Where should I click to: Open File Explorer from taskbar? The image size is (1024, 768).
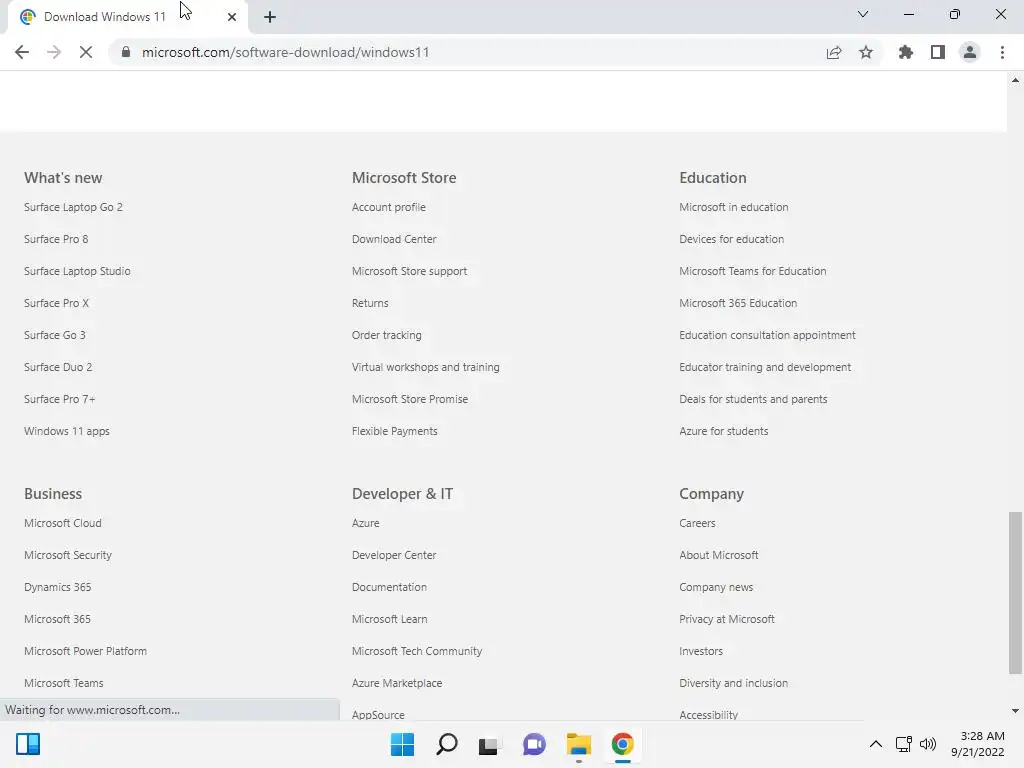point(579,744)
